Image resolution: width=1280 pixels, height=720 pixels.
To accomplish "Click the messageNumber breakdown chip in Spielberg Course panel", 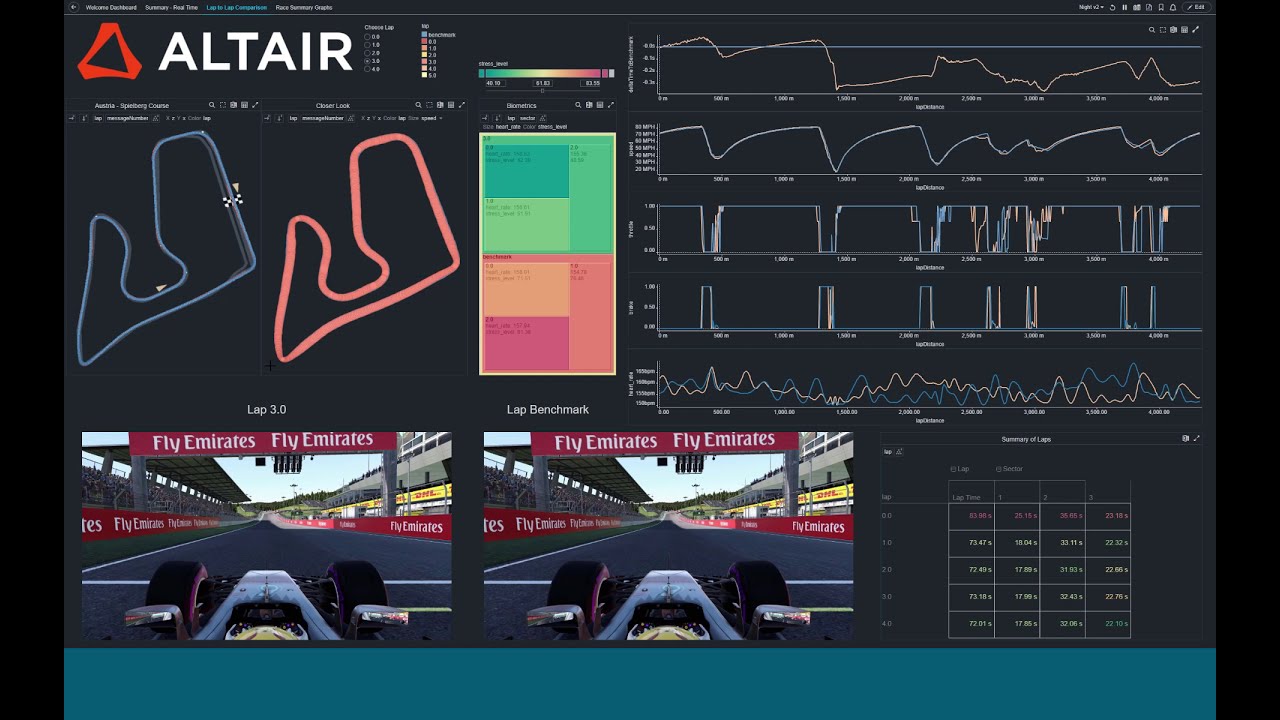I will 127,118.
